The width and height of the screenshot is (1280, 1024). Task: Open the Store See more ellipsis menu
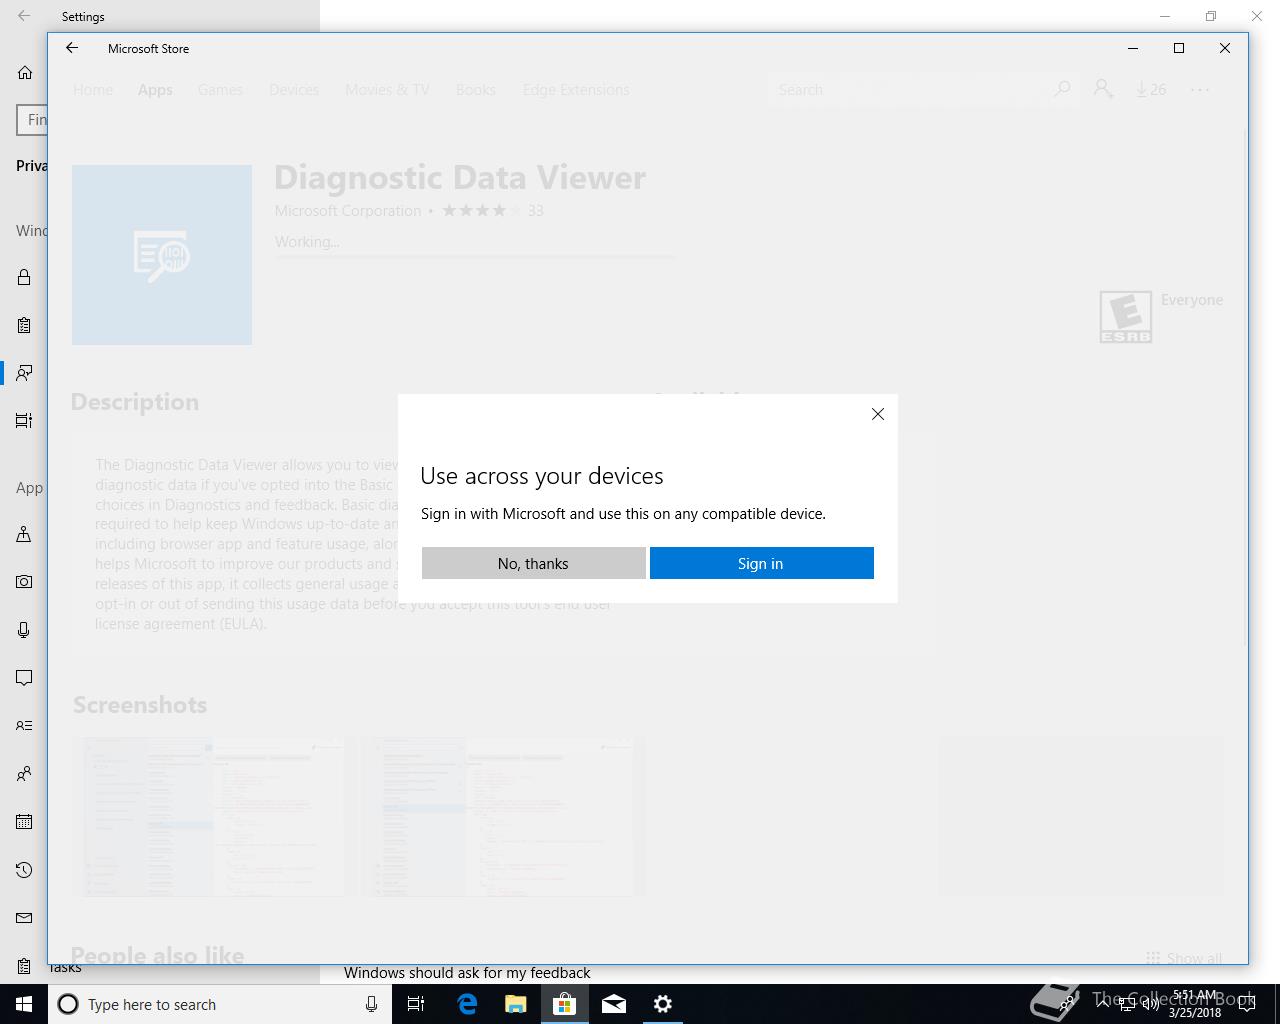click(x=1200, y=90)
